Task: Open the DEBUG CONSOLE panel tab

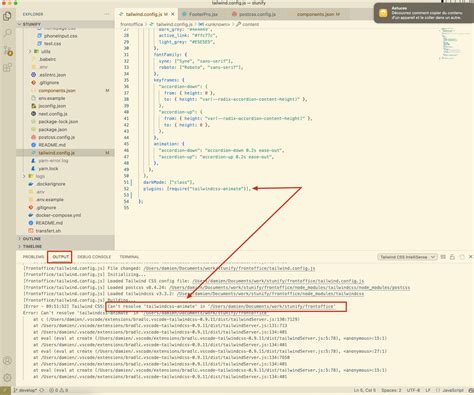Action: coord(94,257)
